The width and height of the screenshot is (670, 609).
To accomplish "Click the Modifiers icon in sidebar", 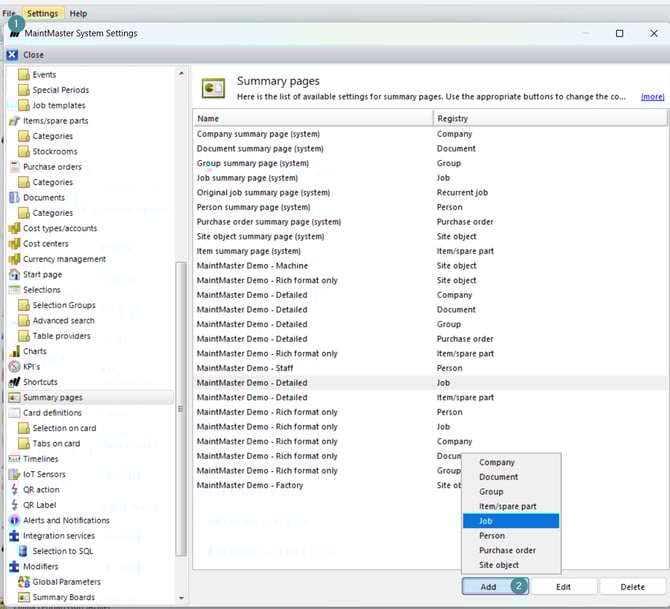I will pyautogui.click(x=14, y=567).
